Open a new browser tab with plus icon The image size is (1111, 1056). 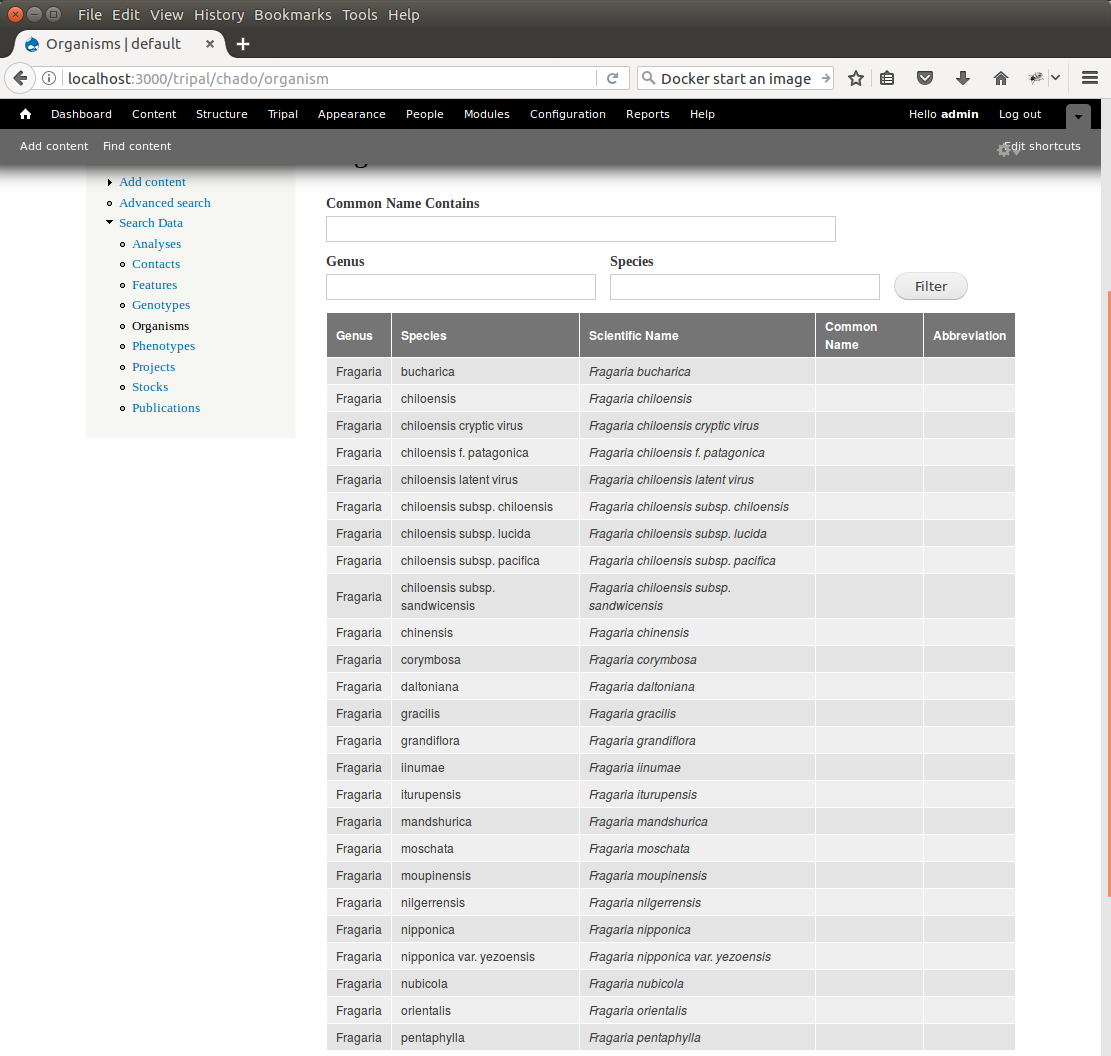pyautogui.click(x=243, y=44)
